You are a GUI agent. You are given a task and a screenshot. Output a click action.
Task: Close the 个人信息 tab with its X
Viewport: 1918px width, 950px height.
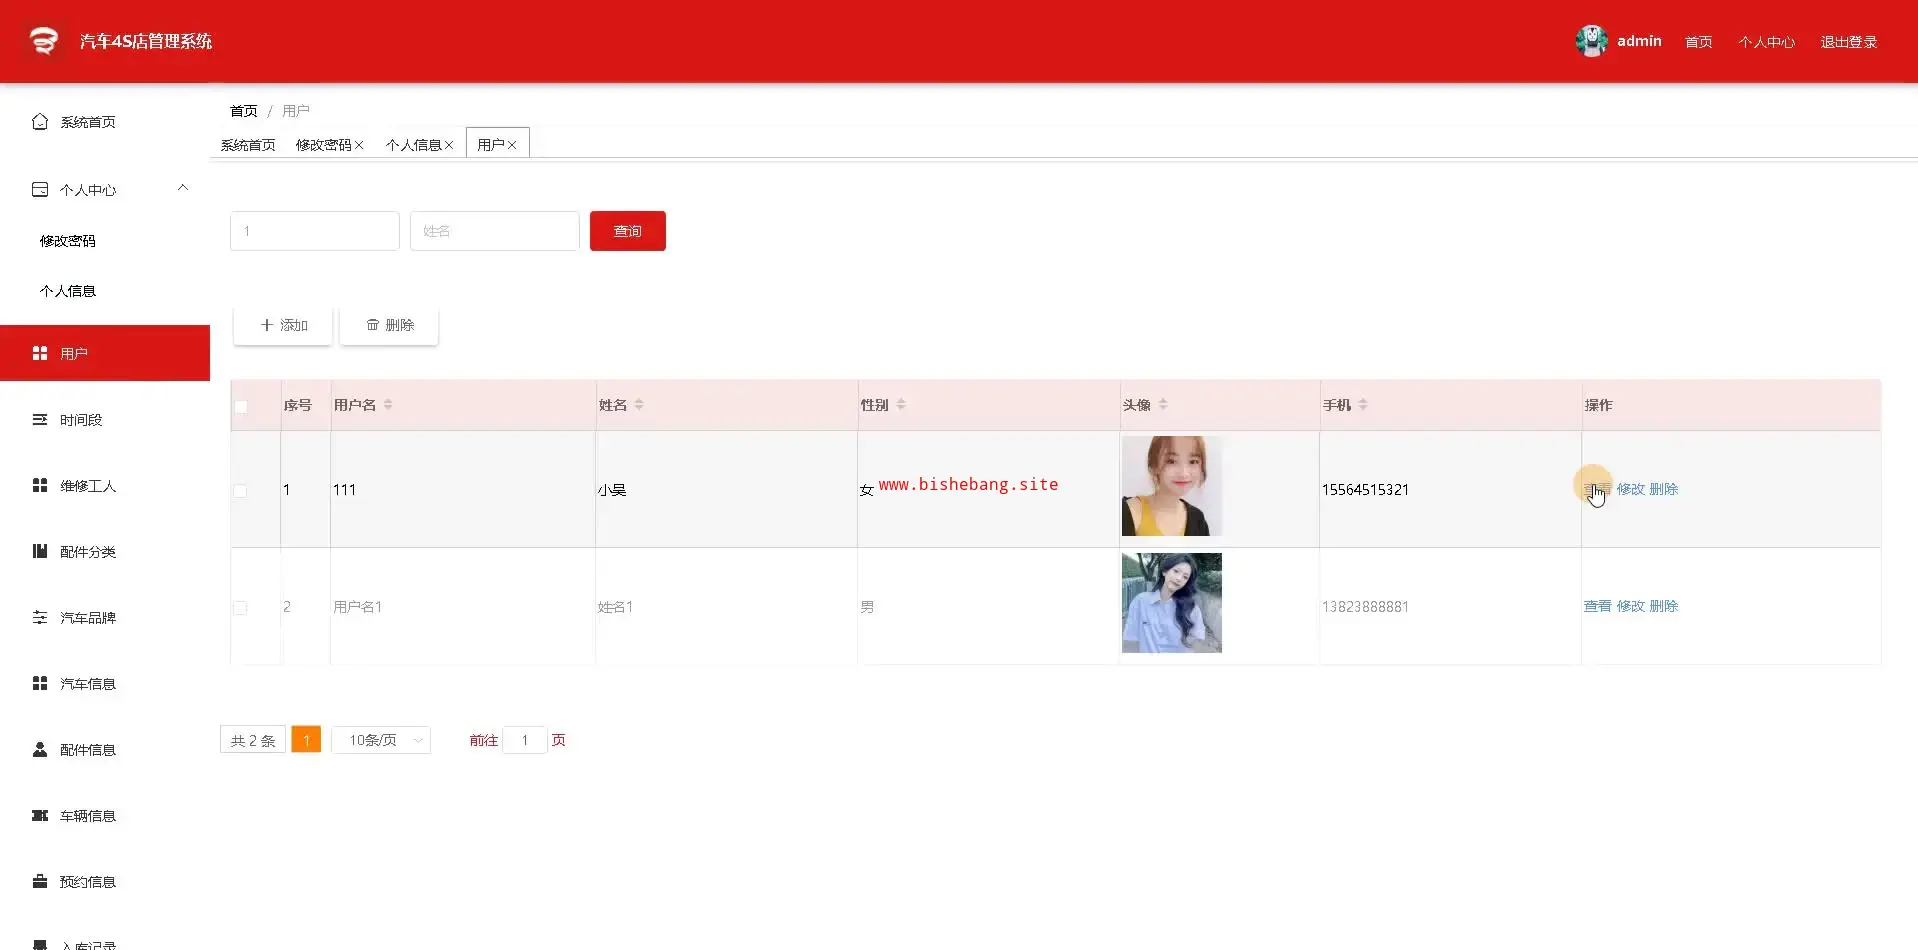pyautogui.click(x=449, y=145)
